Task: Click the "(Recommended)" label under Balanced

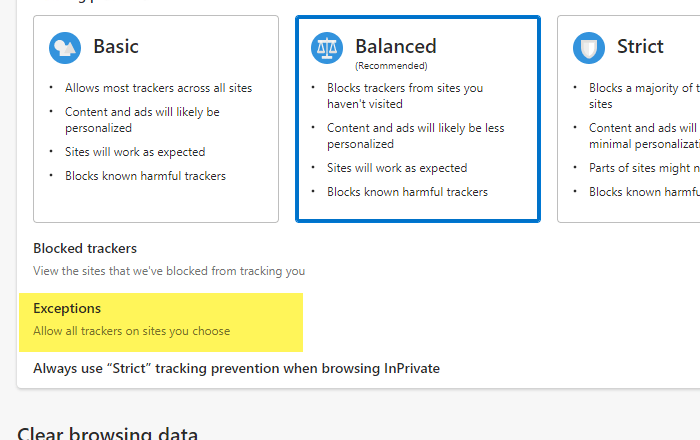Action: point(391,66)
